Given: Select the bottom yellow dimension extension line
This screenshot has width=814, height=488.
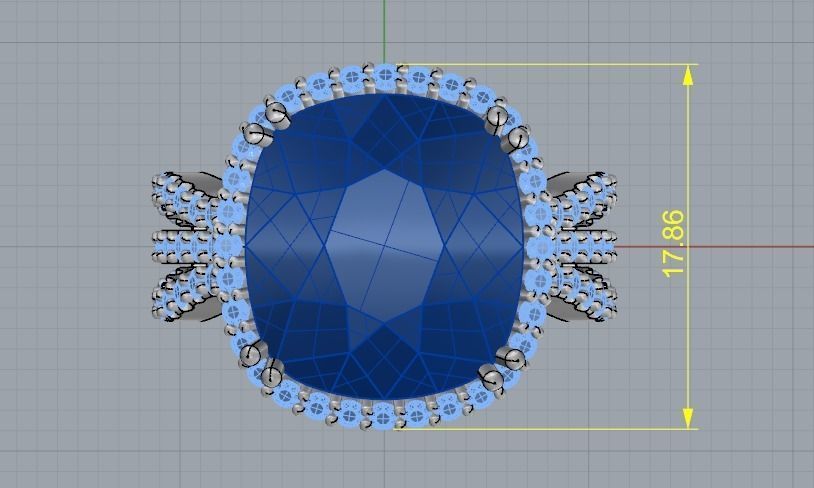Looking at the screenshot, I should click(546, 429).
